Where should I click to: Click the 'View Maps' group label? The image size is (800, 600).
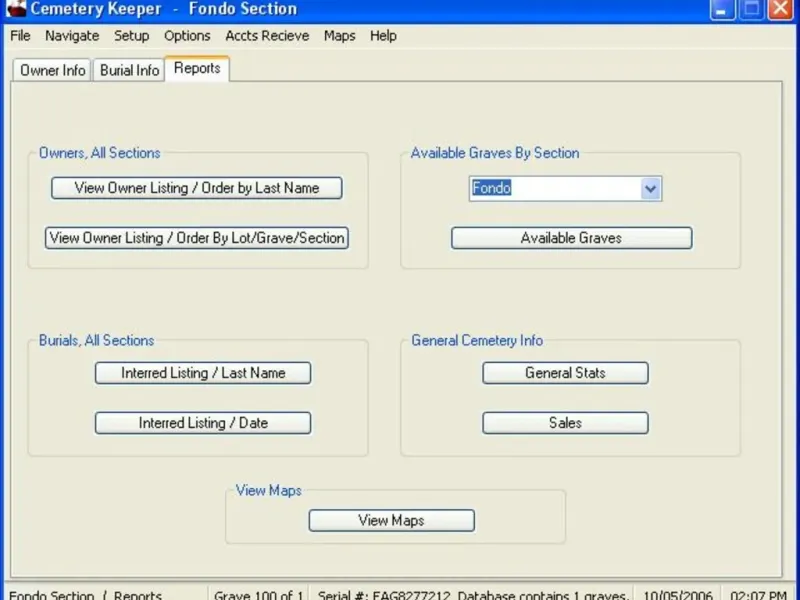pos(268,490)
